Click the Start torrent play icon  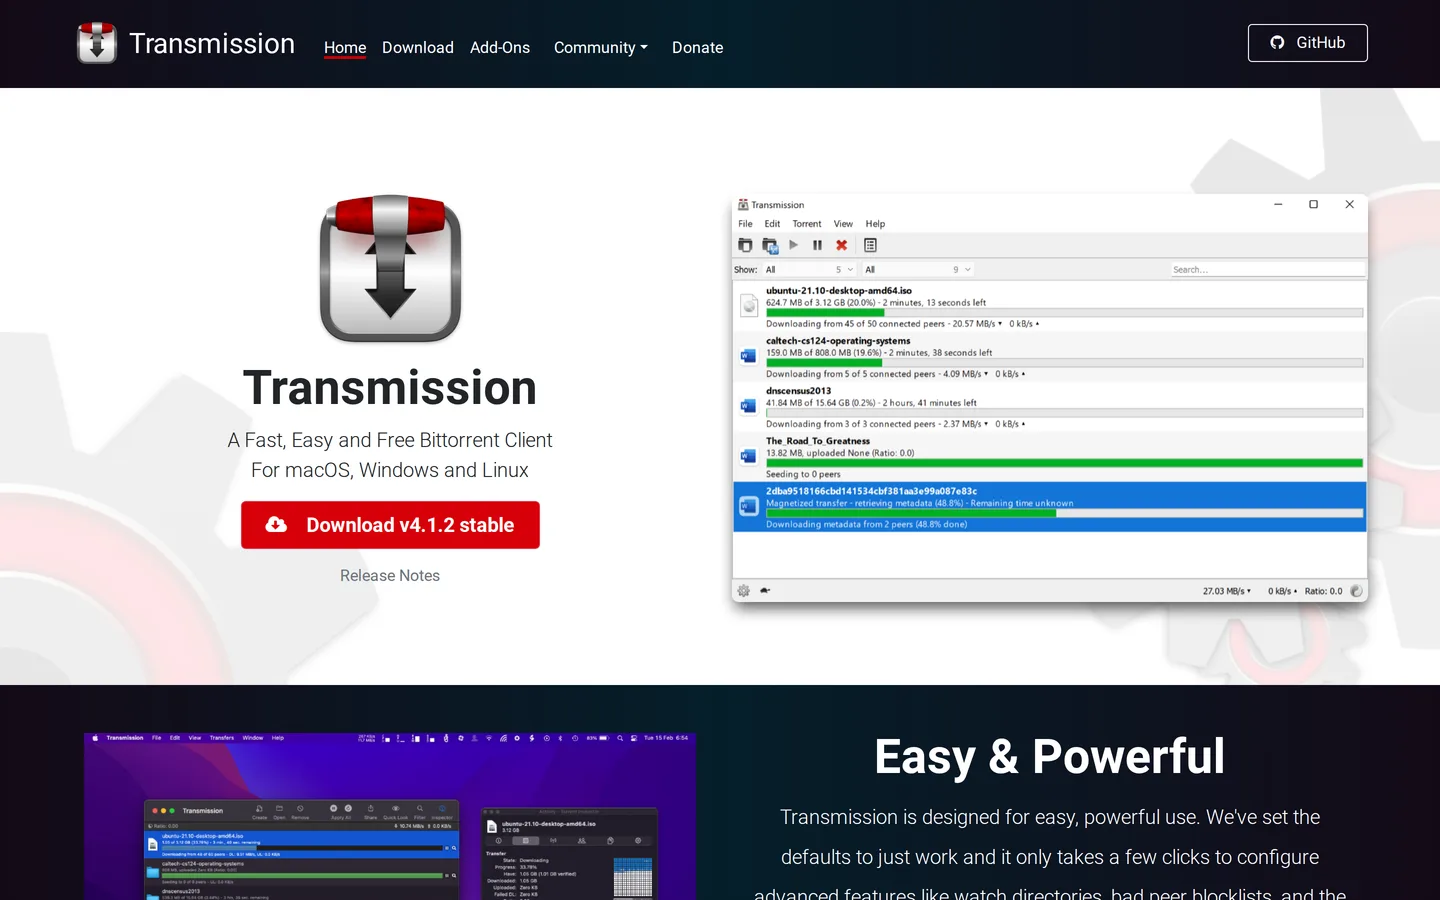(793, 245)
